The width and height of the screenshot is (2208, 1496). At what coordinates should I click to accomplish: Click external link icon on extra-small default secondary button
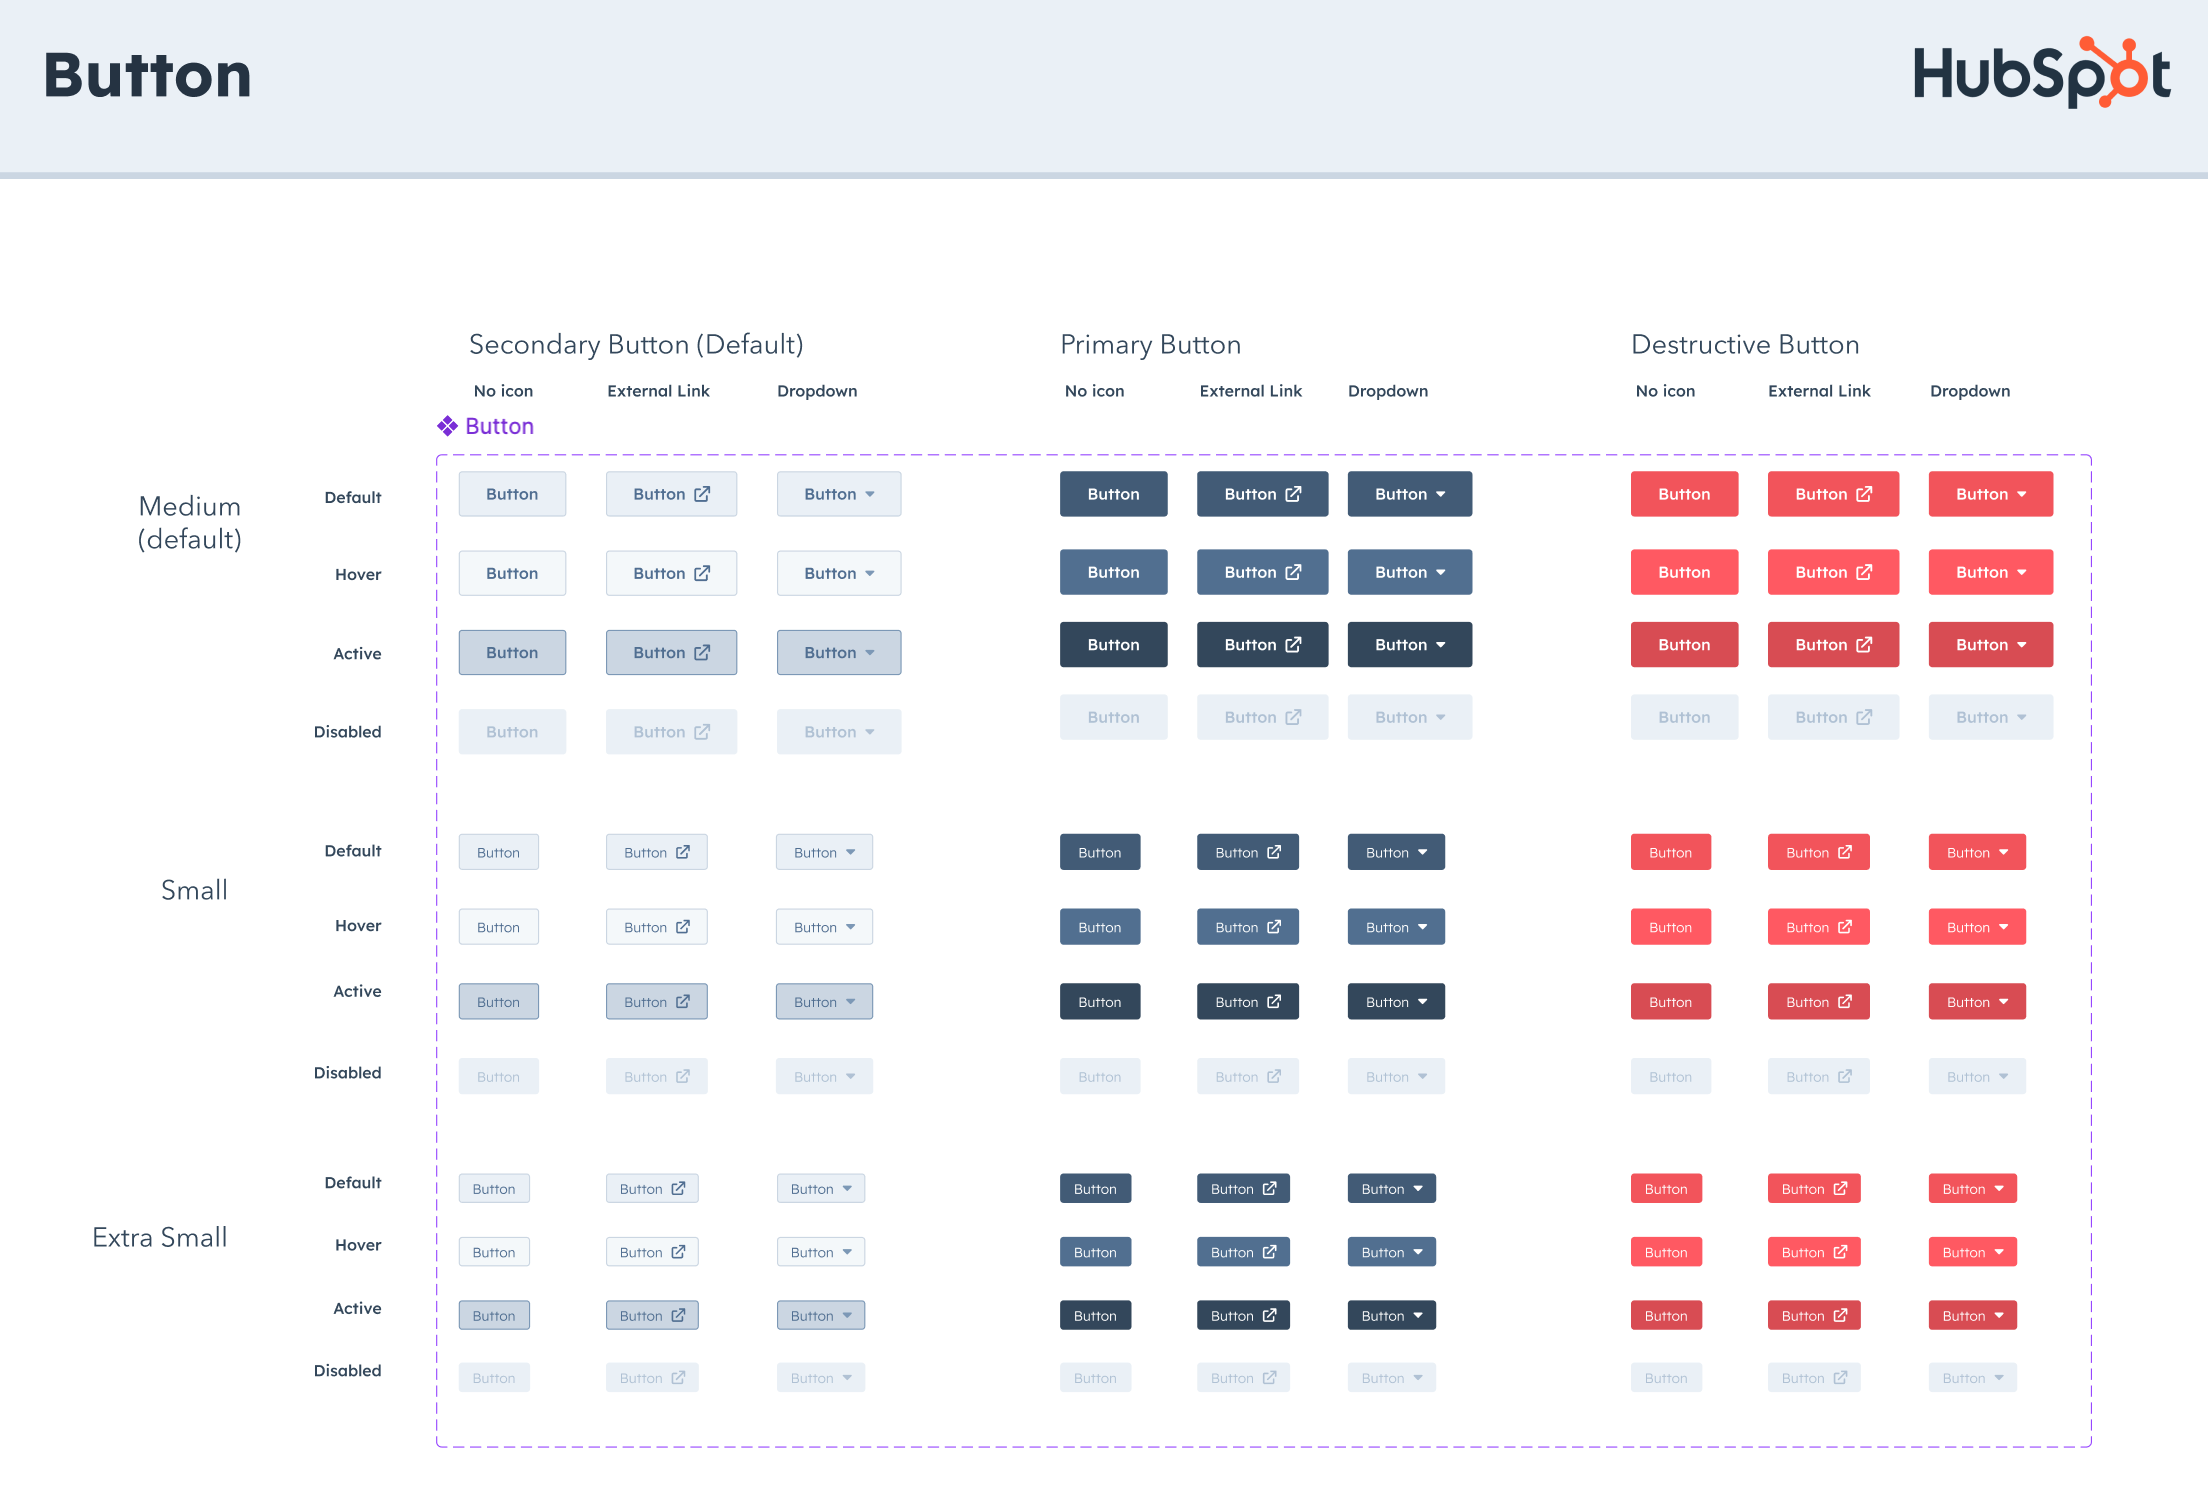(678, 1188)
